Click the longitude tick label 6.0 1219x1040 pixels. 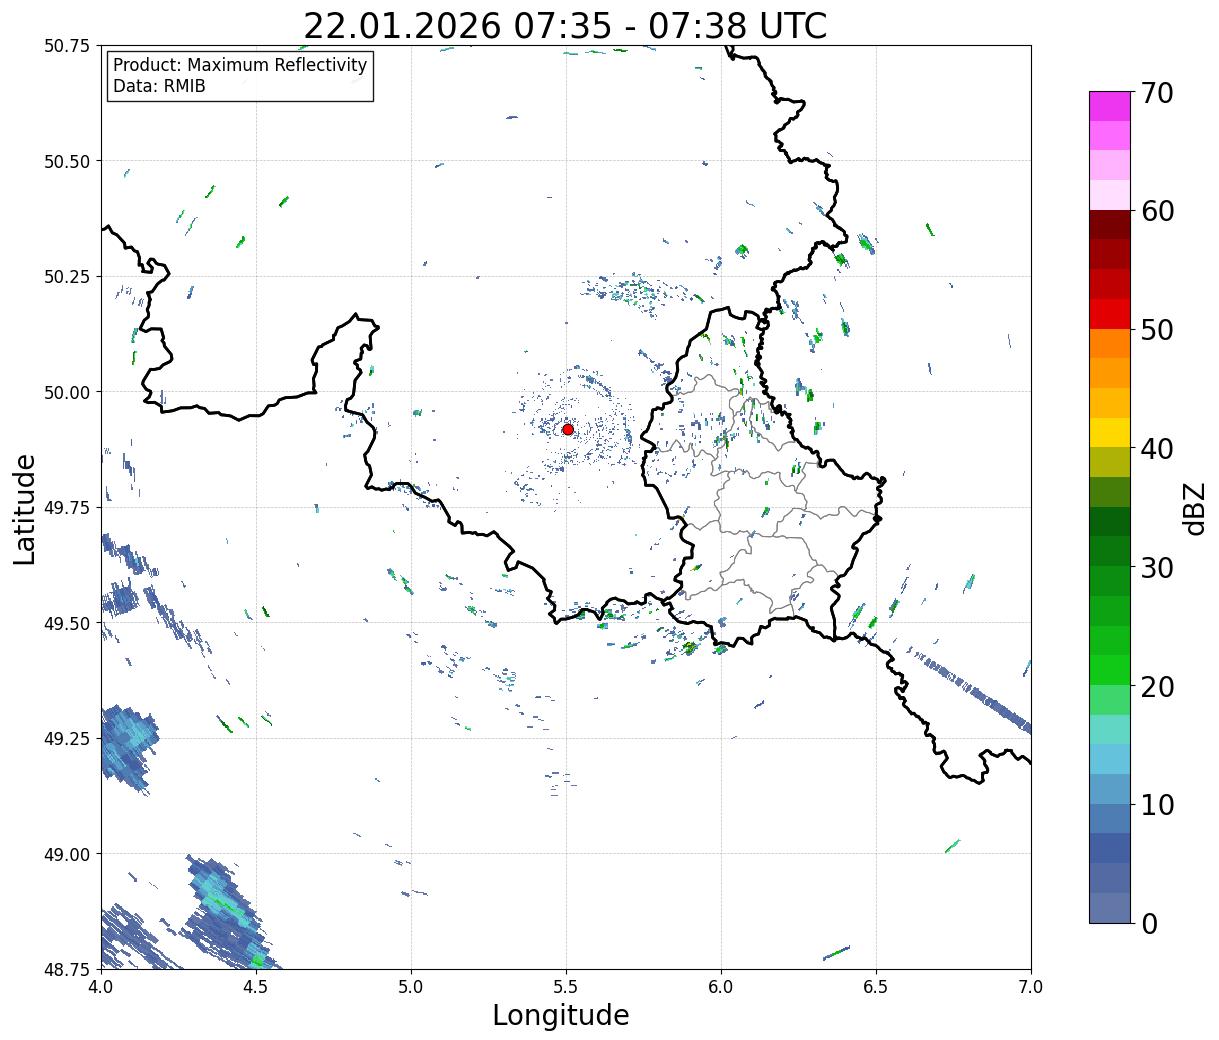(721, 986)
